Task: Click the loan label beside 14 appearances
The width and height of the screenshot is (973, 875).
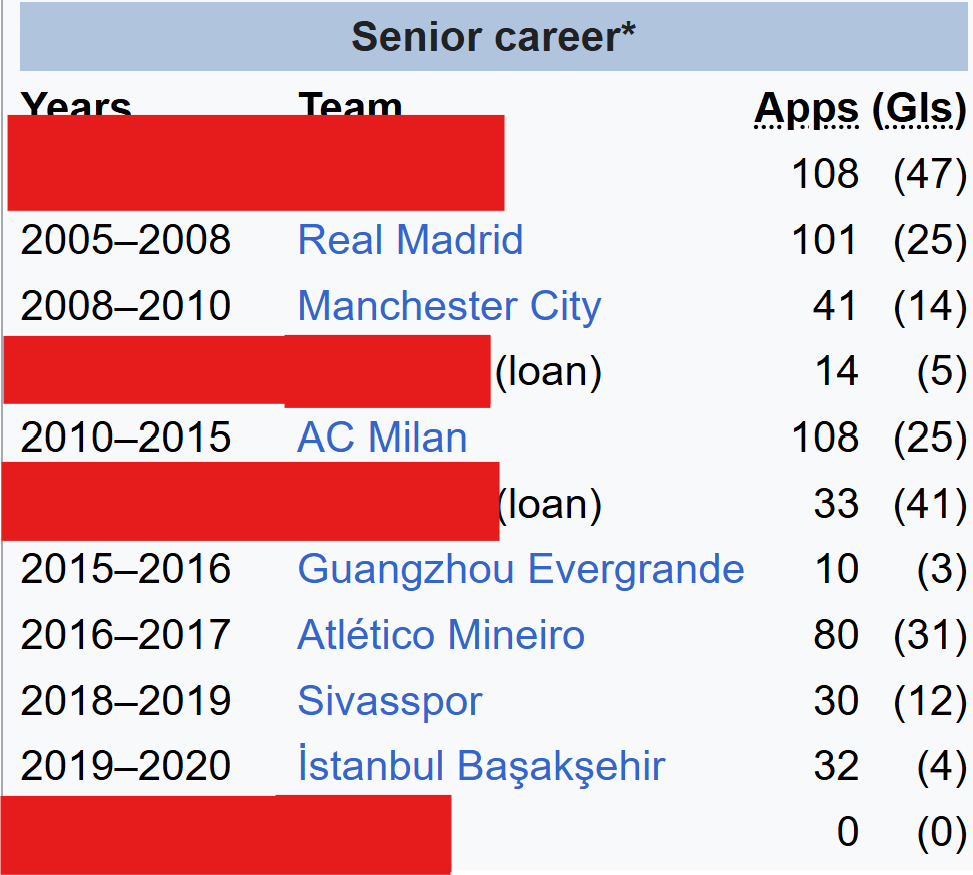Action: (548, 372)
